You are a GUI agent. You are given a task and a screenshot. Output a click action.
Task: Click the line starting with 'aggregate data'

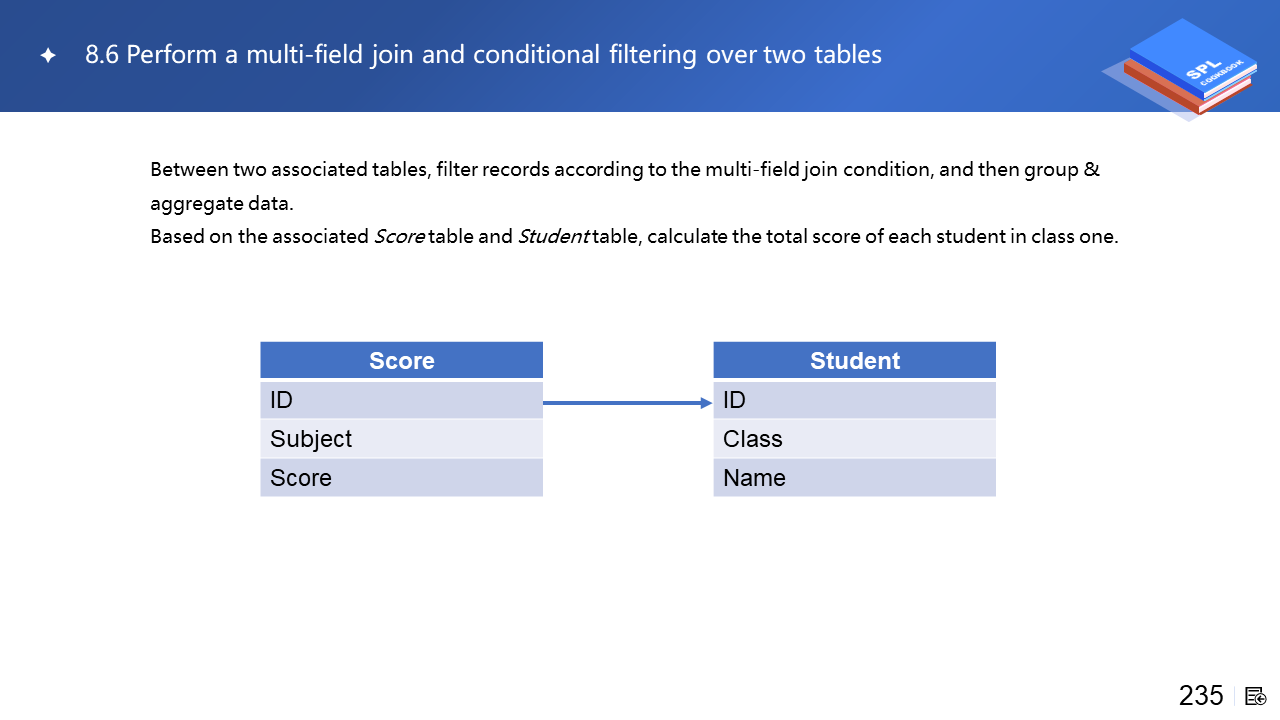pos(221,203)
